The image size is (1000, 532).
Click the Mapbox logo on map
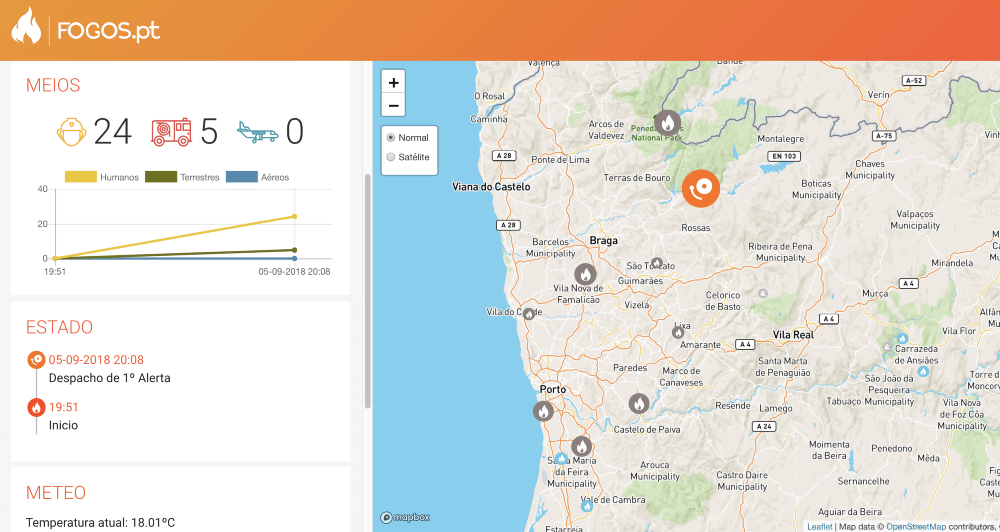point(405,517)
